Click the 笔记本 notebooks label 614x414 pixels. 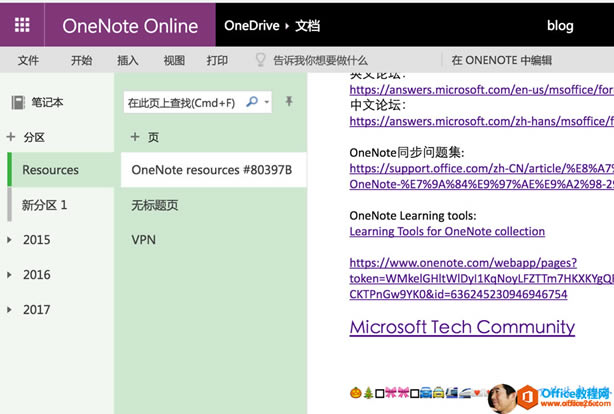click(x=47, y=103)
